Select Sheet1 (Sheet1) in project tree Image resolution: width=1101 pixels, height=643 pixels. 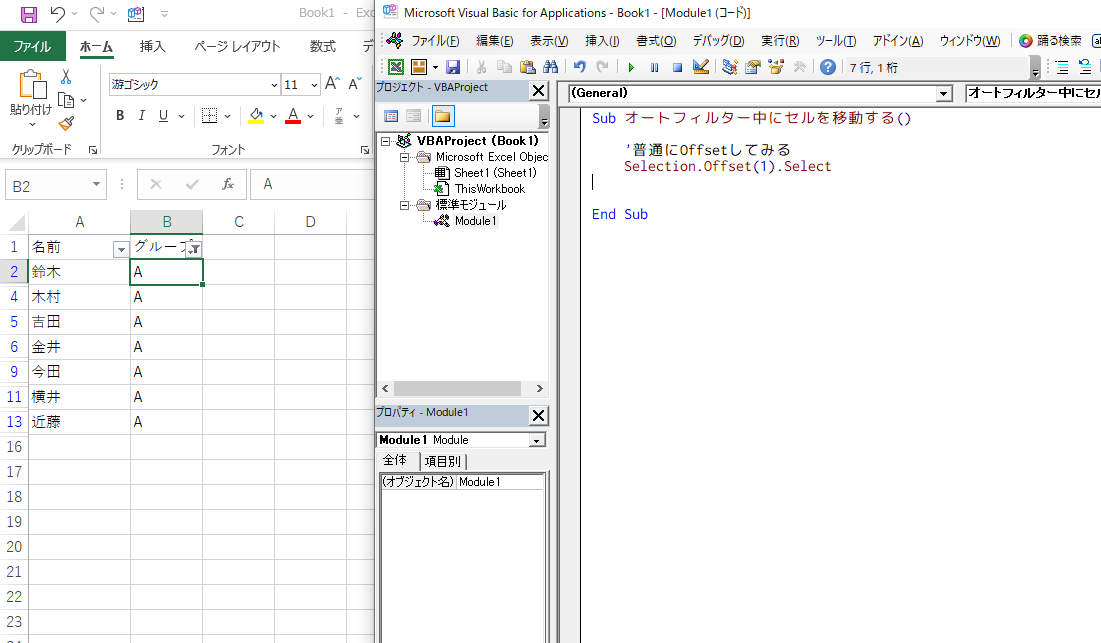(495, 173)
